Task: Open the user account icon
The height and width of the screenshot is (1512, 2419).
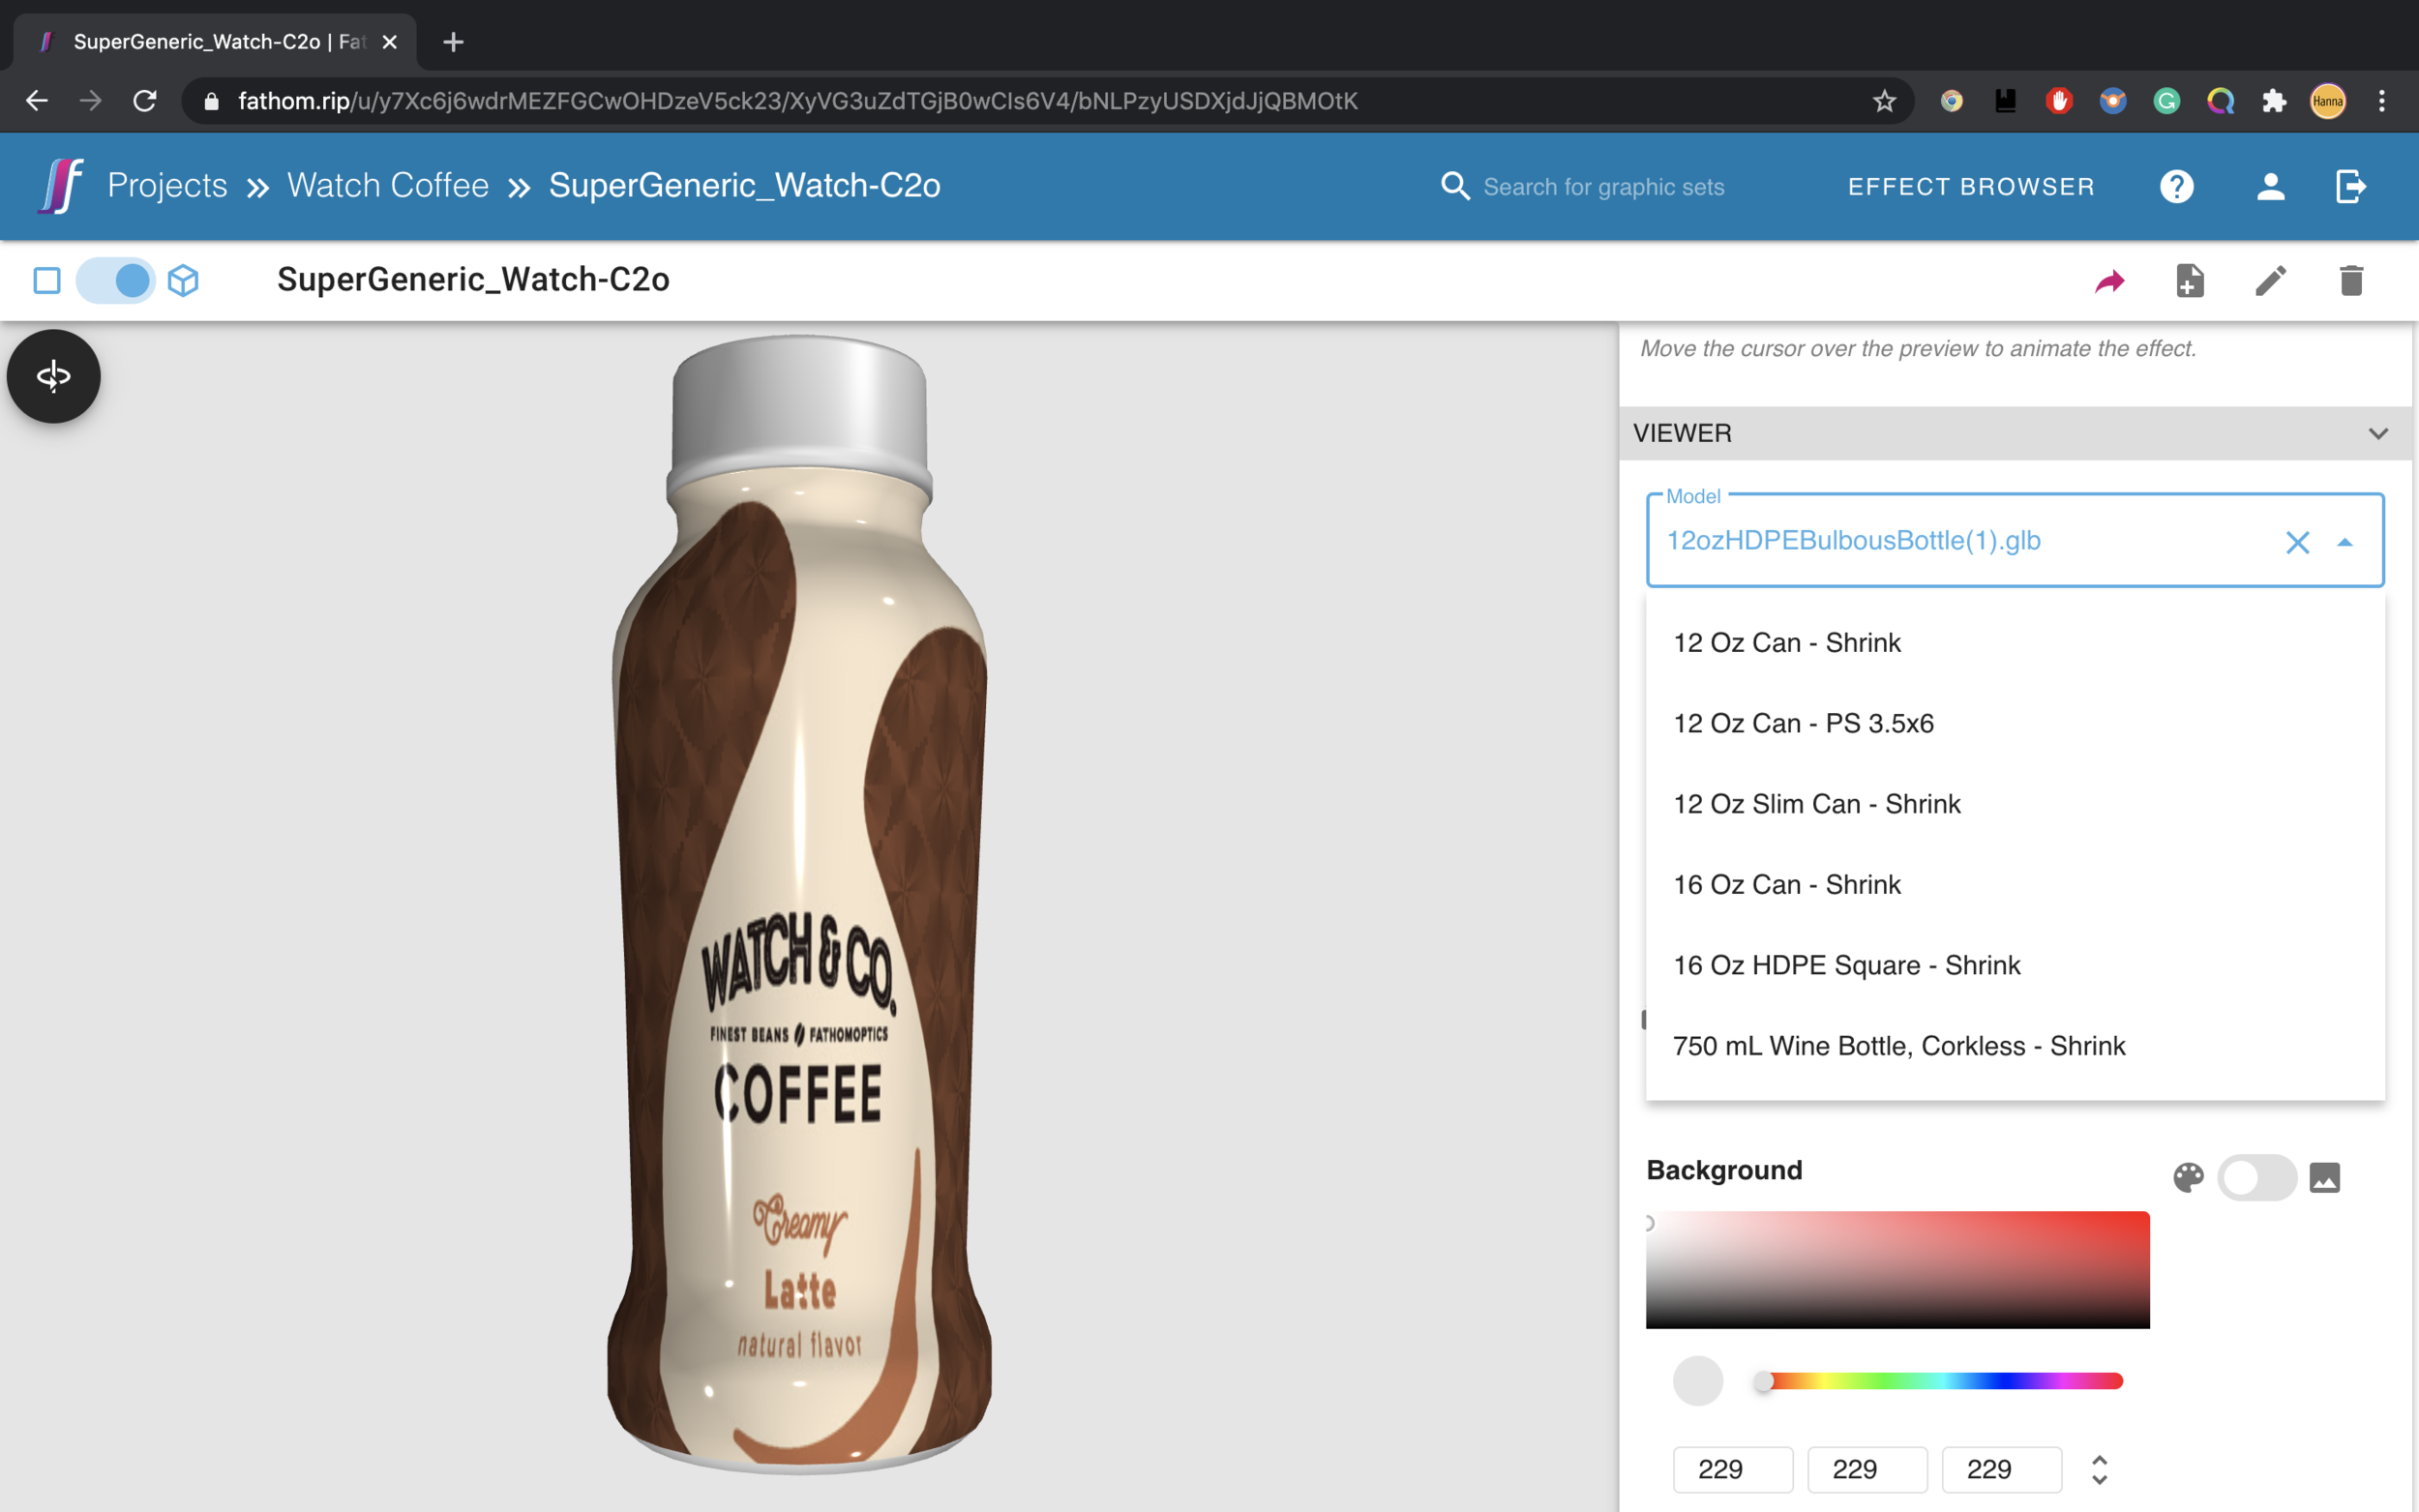Action: tap(2270, 187)
